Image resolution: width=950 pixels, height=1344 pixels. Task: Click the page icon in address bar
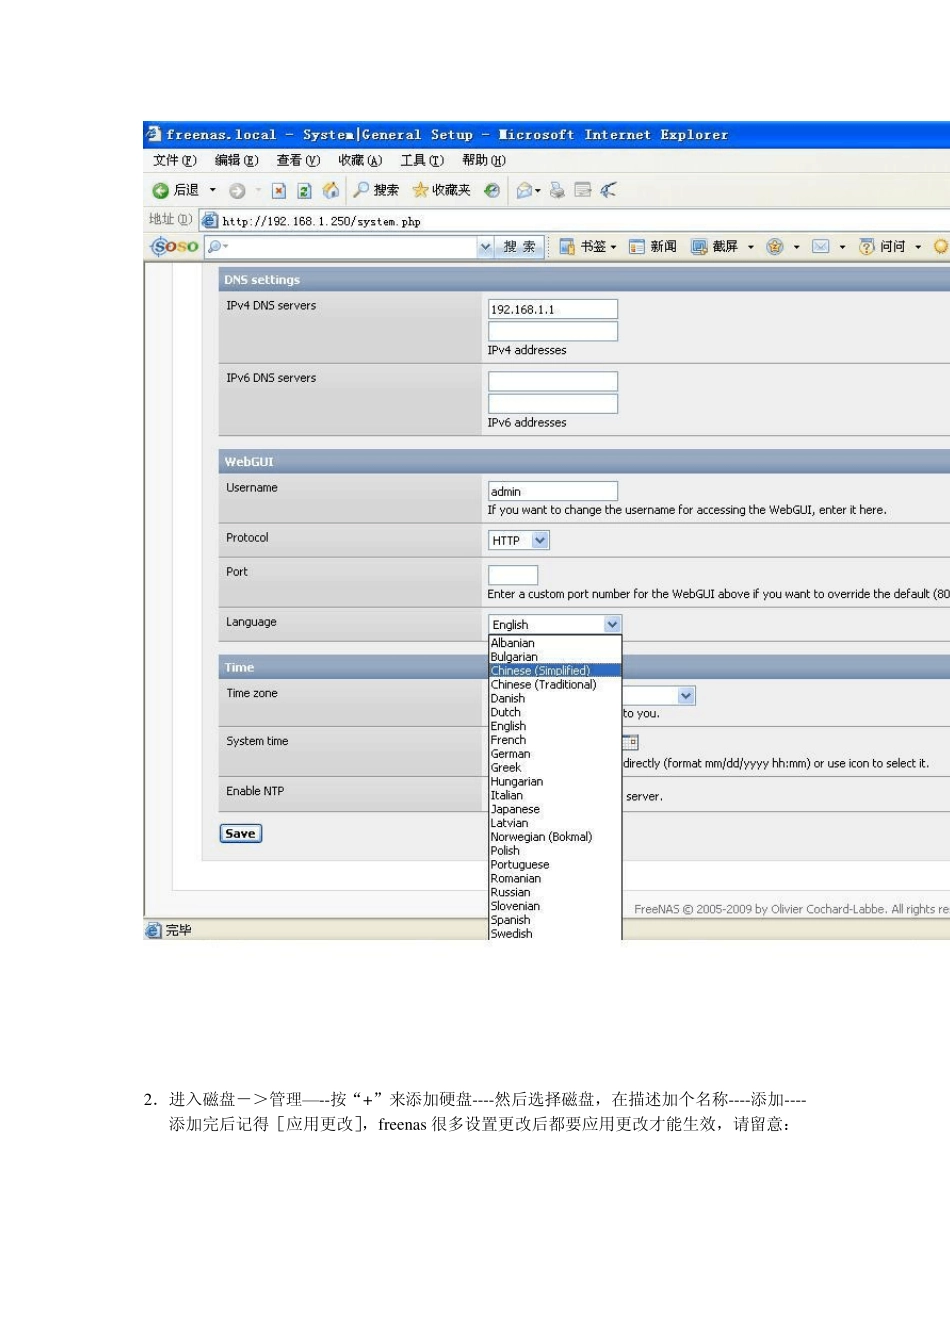(210, 221)
